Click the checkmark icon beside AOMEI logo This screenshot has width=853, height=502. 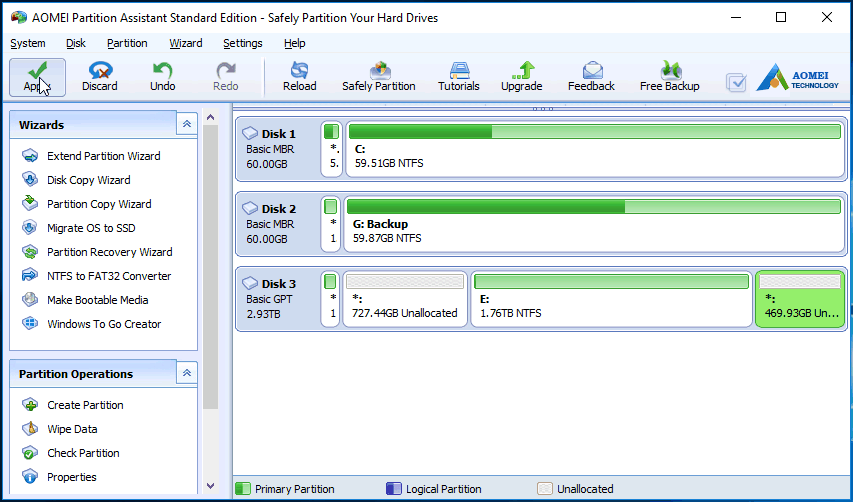pyautogui.click(x=736, y=83)
